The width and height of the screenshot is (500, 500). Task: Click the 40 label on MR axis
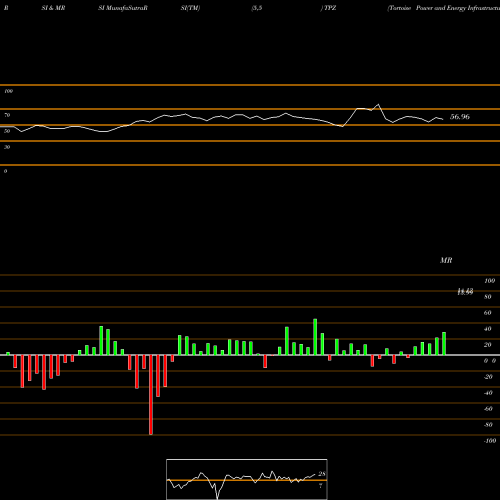(488, 329)
